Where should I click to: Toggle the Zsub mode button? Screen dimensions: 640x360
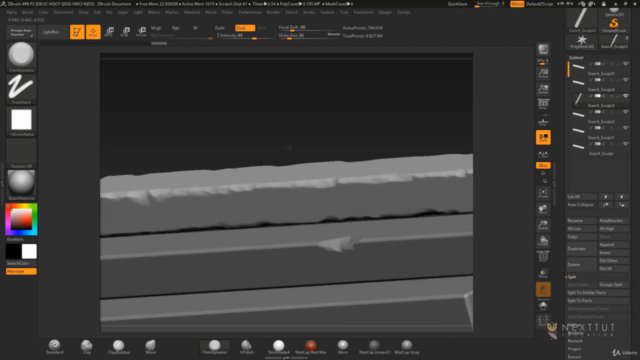[x=245, y=28]
